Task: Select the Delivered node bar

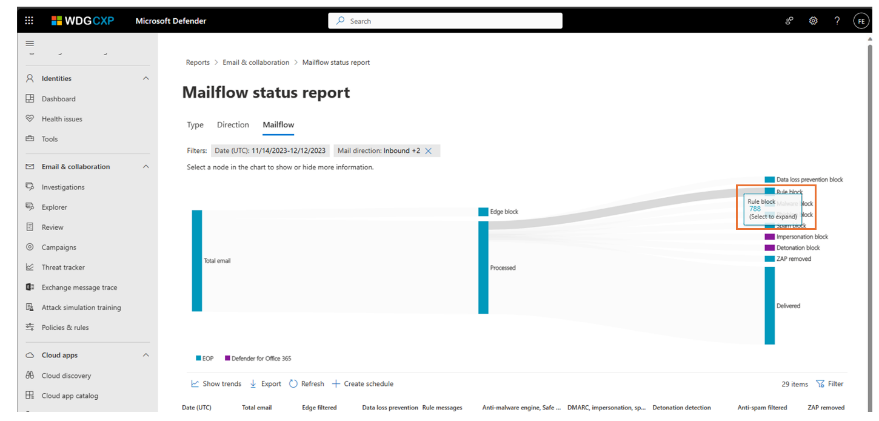Action: 770,306
